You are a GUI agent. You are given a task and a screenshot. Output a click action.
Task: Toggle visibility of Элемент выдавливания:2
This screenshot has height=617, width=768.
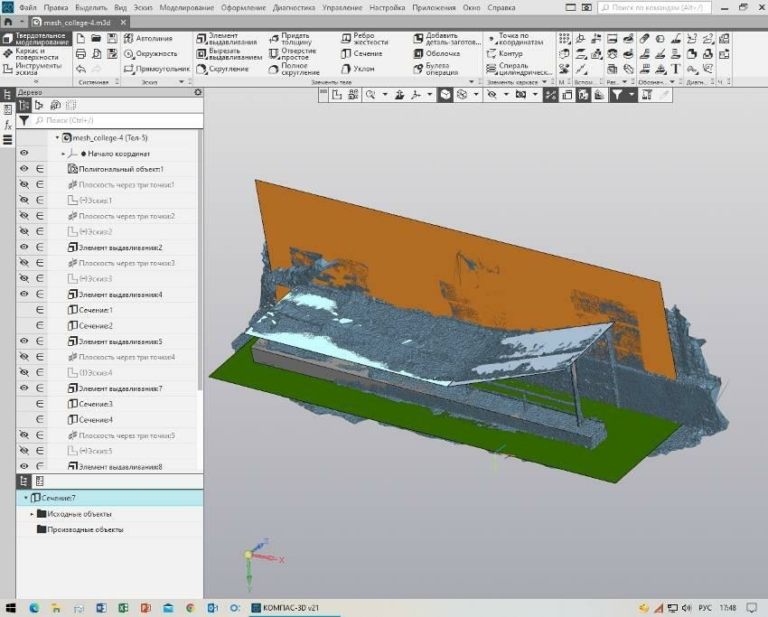pos(23,247)
